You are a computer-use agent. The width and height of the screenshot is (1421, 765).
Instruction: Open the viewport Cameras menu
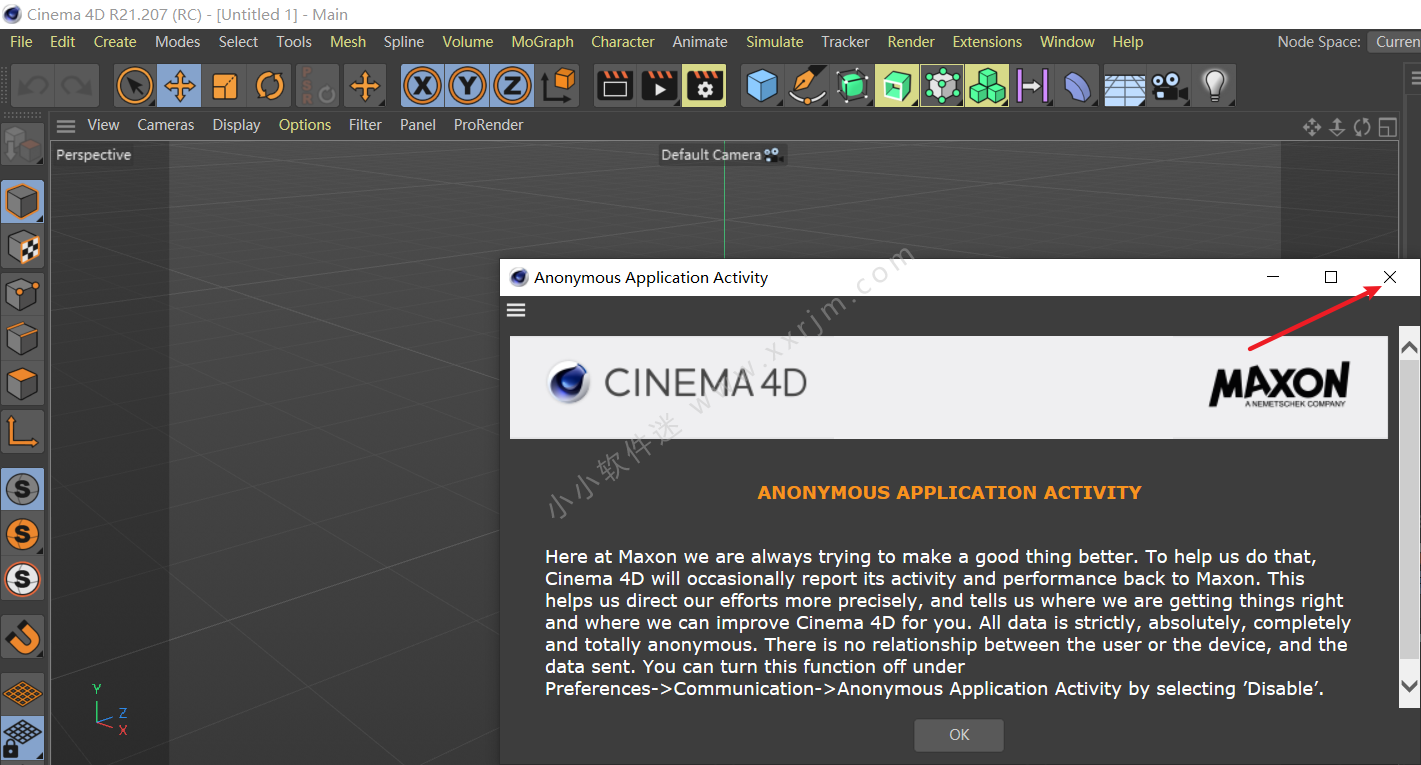(x=166, y=125)
